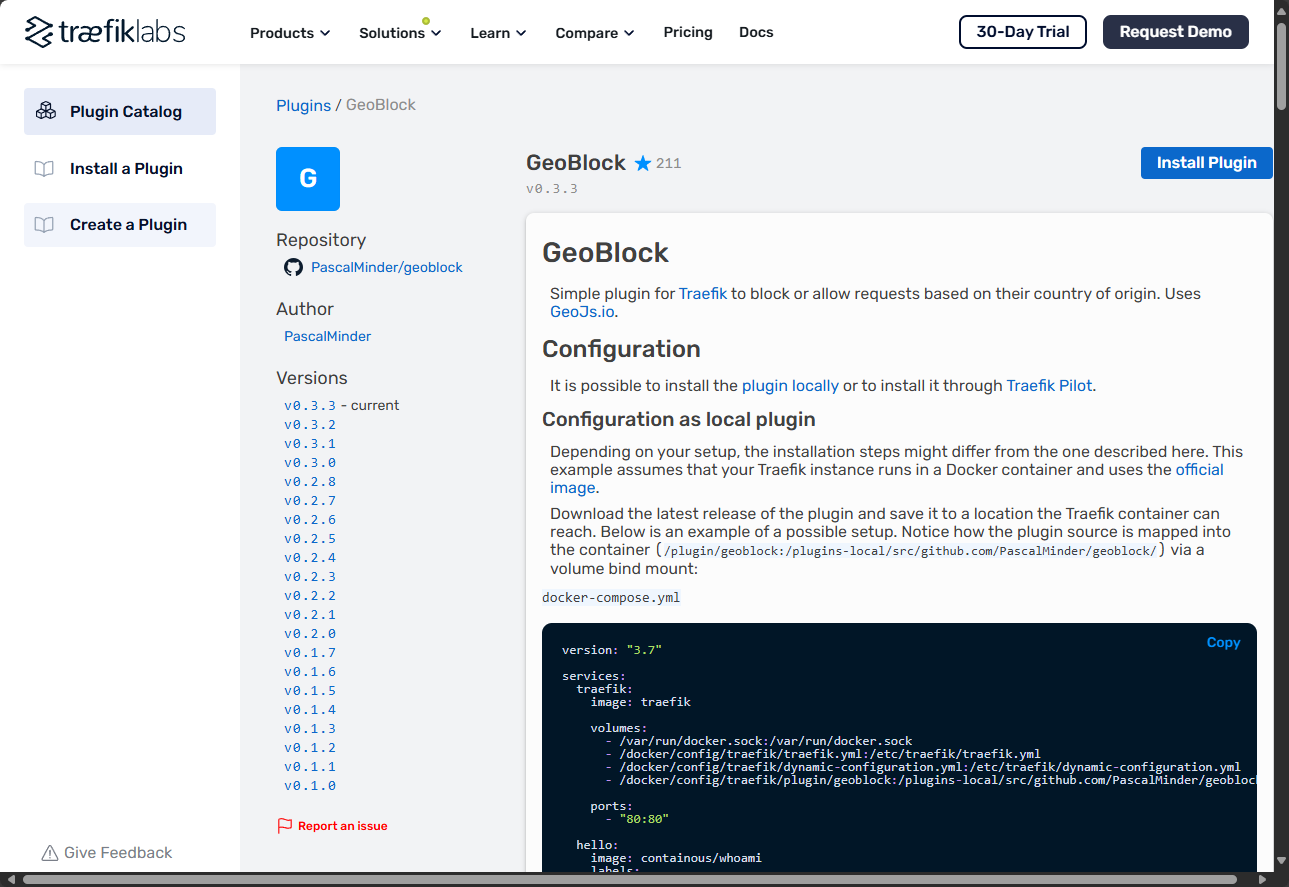Expand the Solutions dropdown menu

click(400, 33)
